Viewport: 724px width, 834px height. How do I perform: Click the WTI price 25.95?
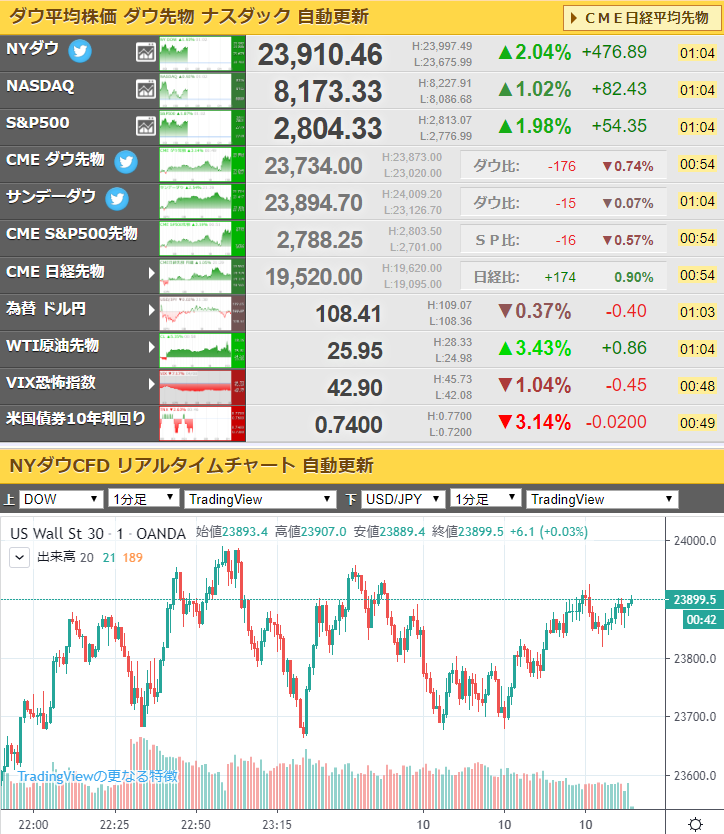point(355,351)
